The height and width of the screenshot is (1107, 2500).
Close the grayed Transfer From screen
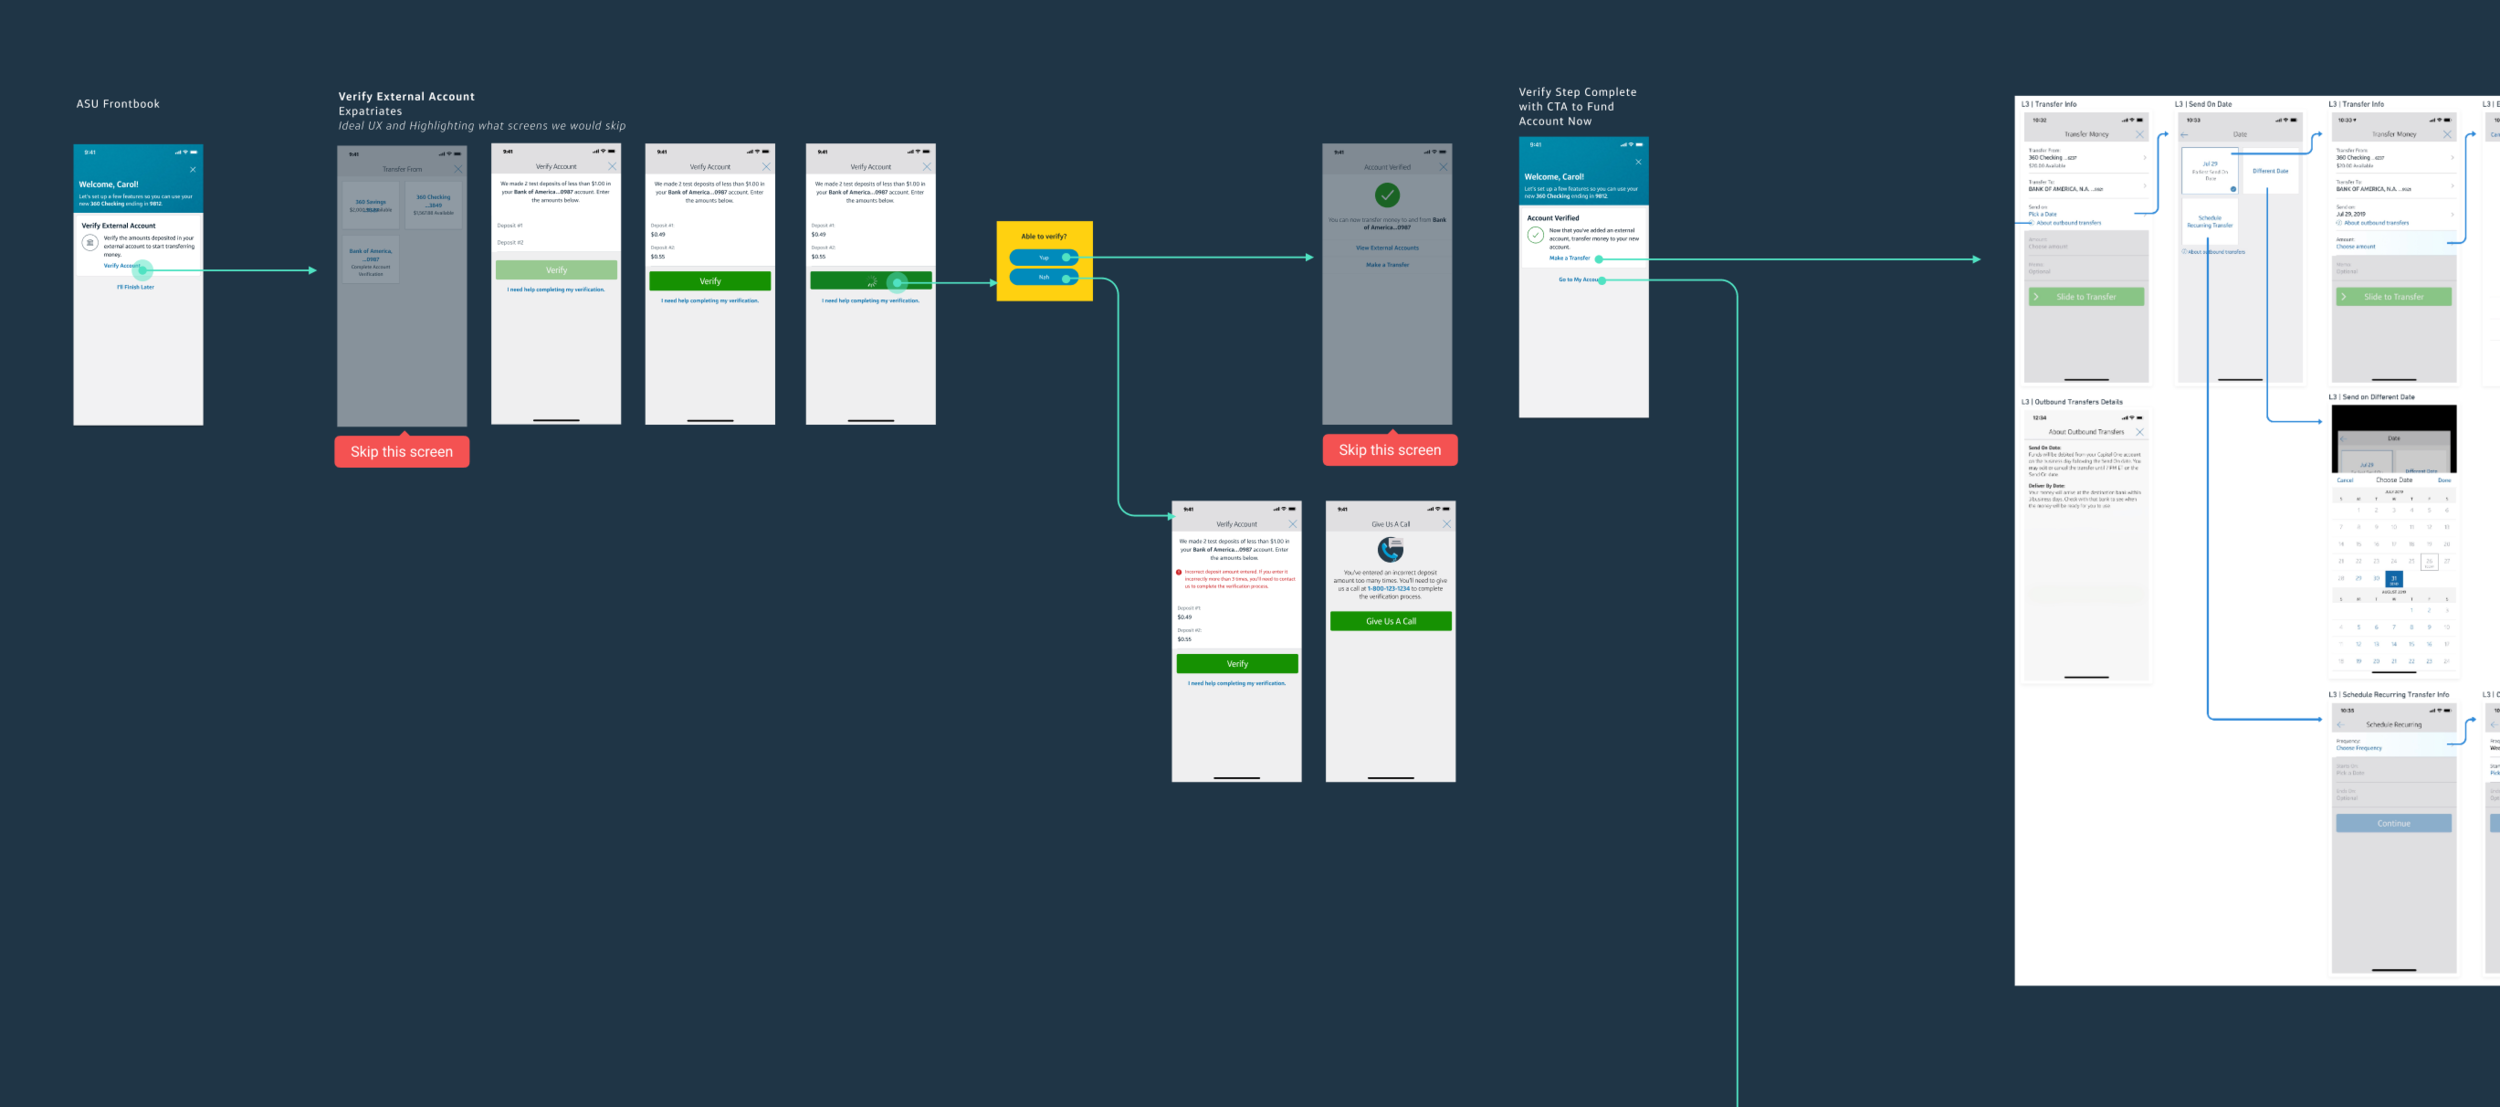[458, 169]
